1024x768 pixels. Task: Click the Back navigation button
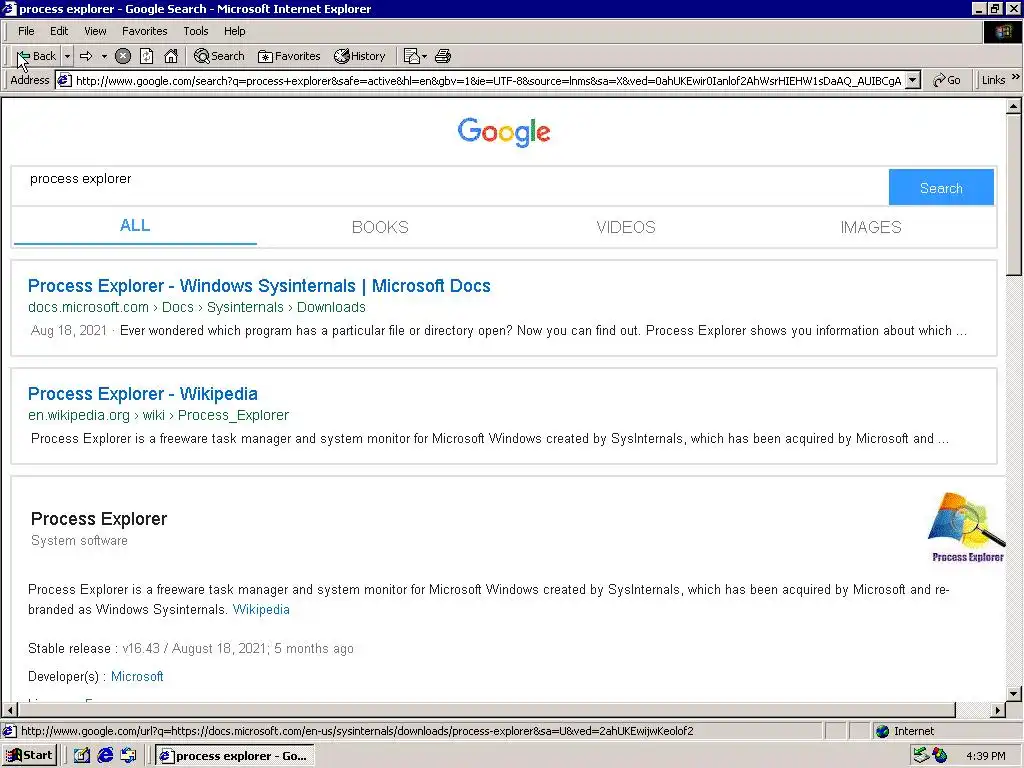(36, 56)
